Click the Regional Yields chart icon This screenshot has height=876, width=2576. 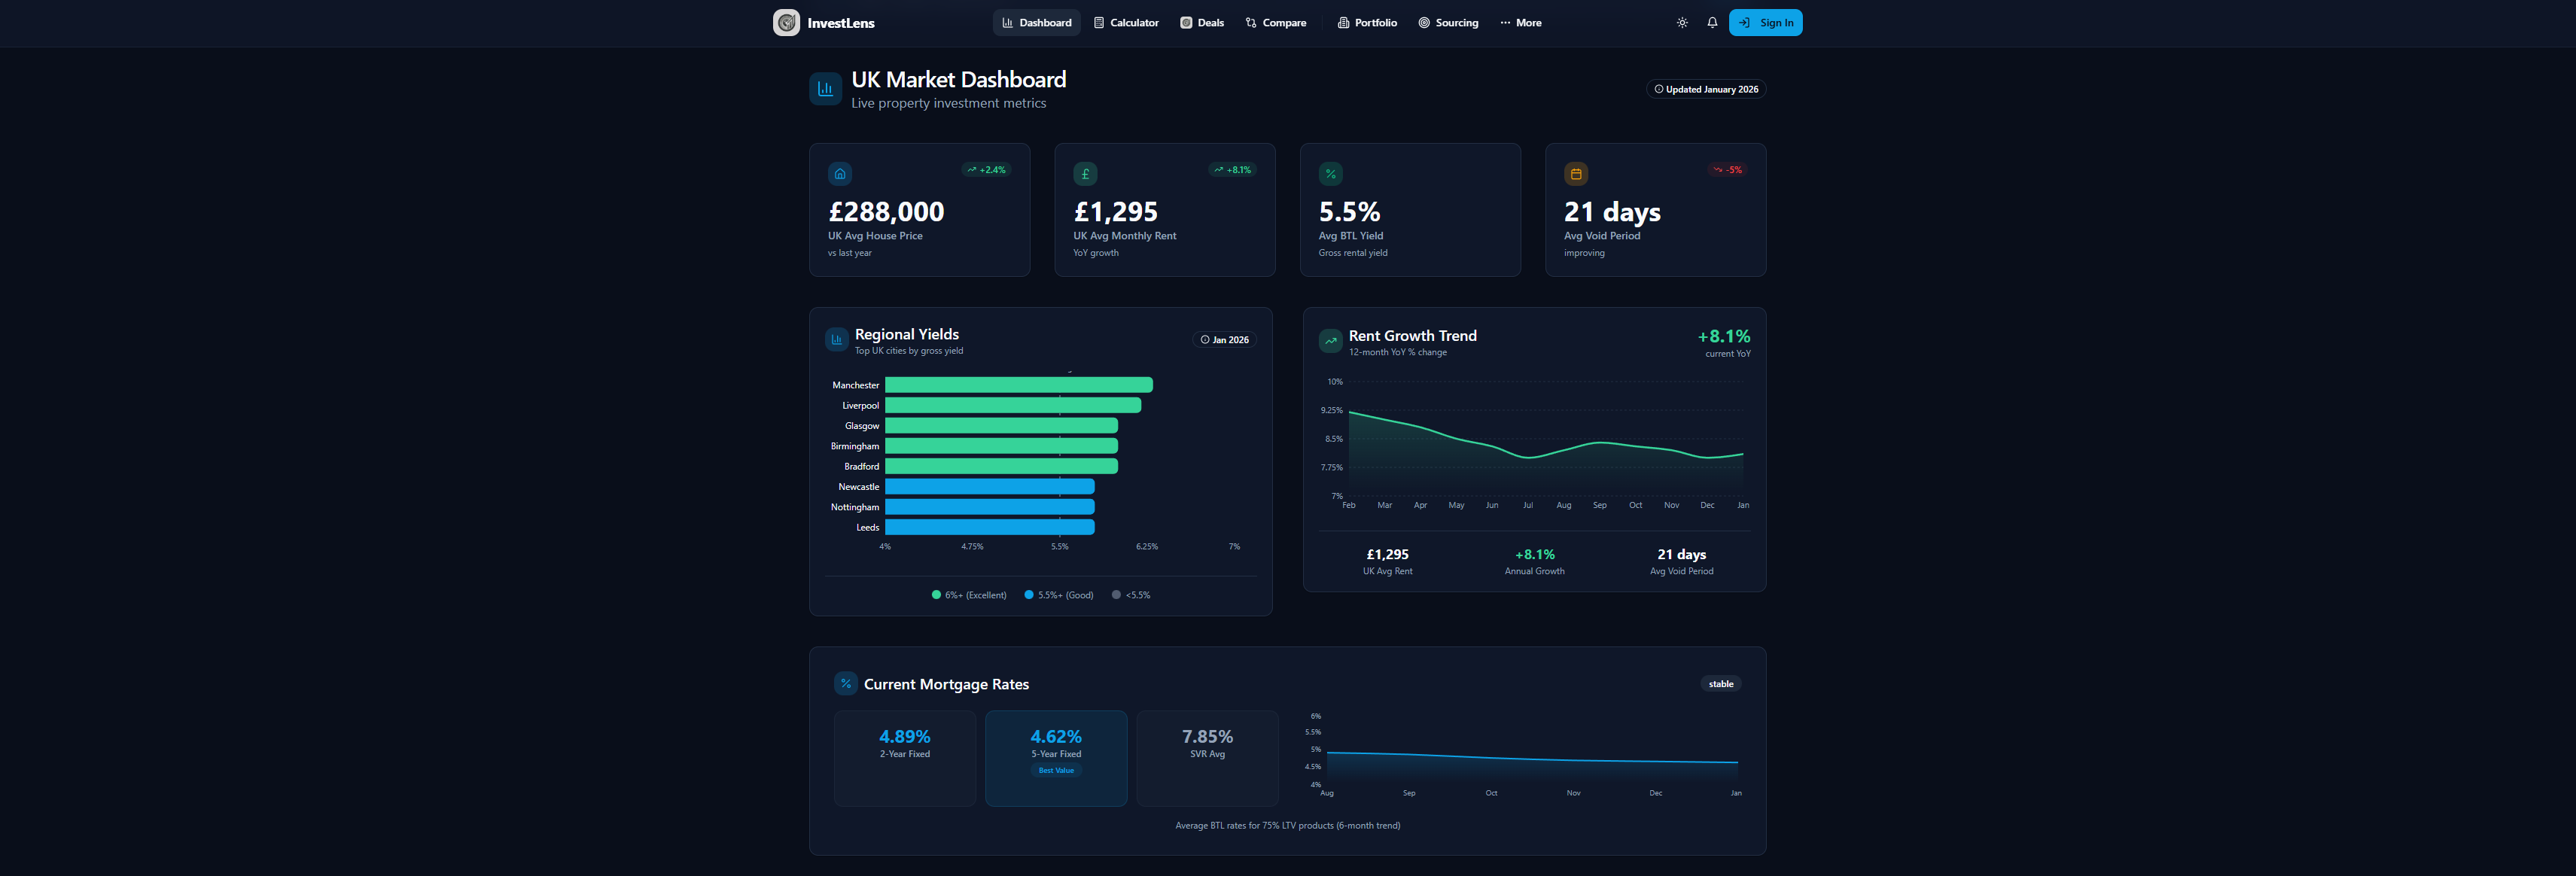[x=836, y=340]
